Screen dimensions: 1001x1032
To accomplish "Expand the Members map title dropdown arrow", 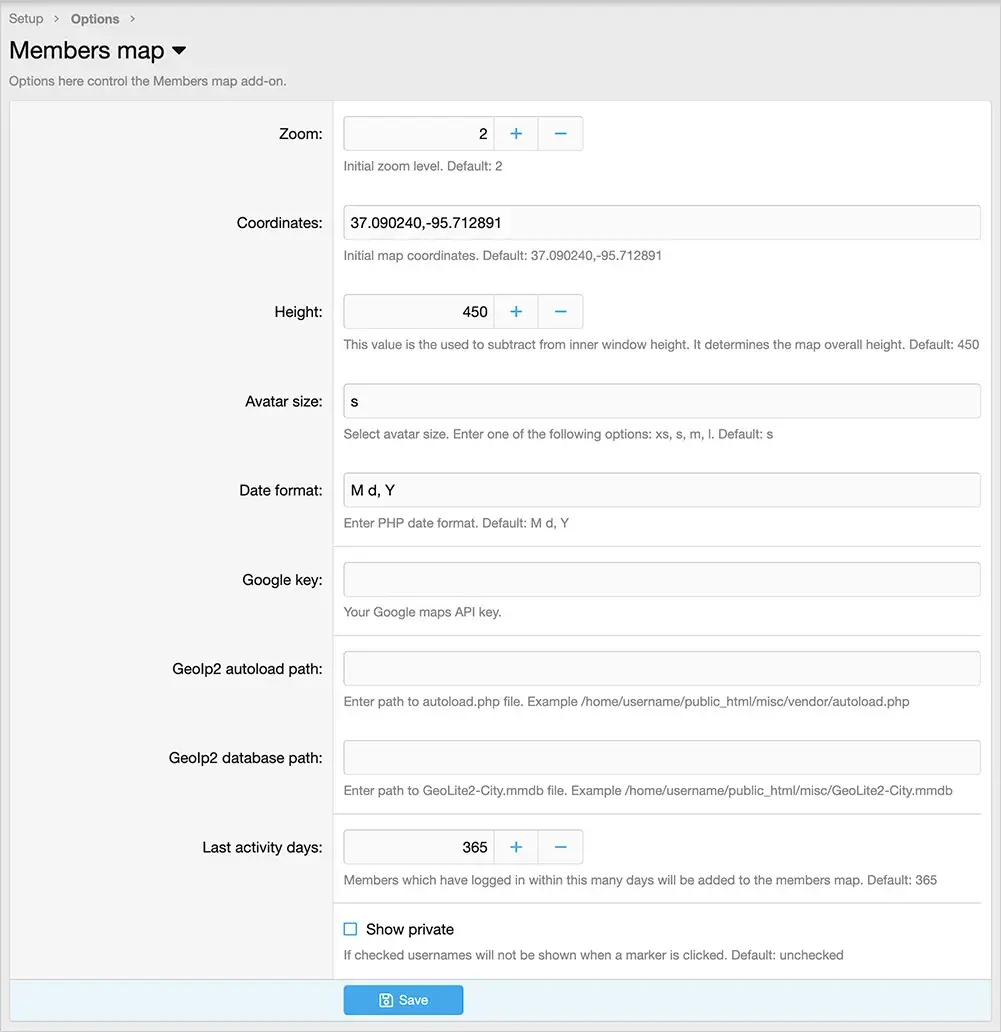I will (x=179, y=51).
